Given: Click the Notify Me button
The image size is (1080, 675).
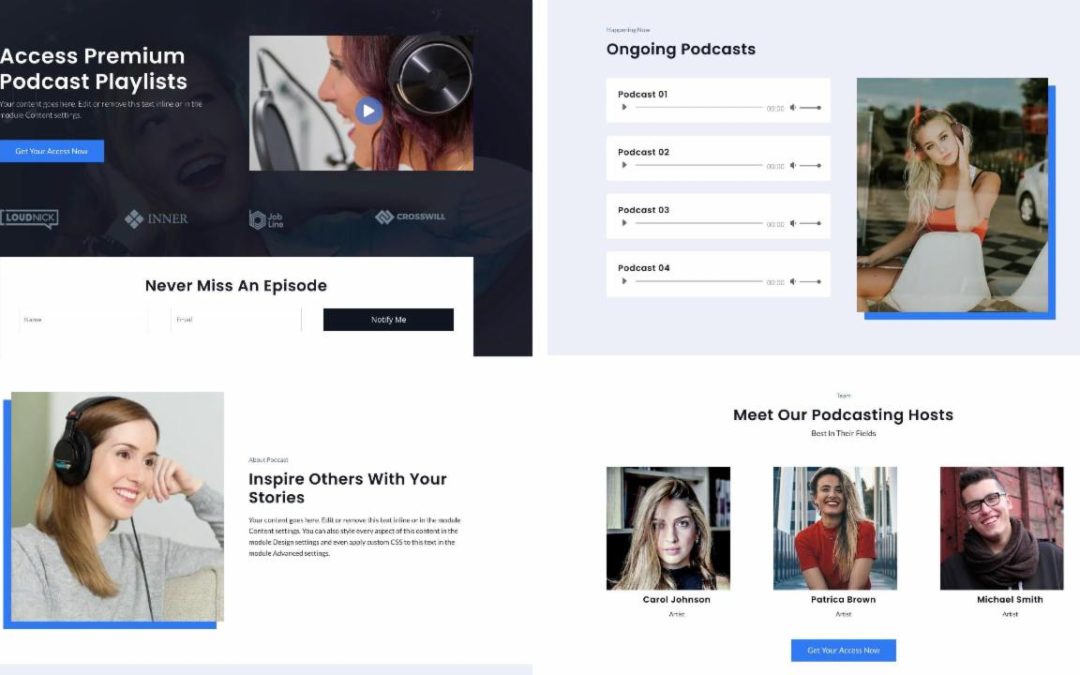Looking at the screenshot, I should click(388, 320).
